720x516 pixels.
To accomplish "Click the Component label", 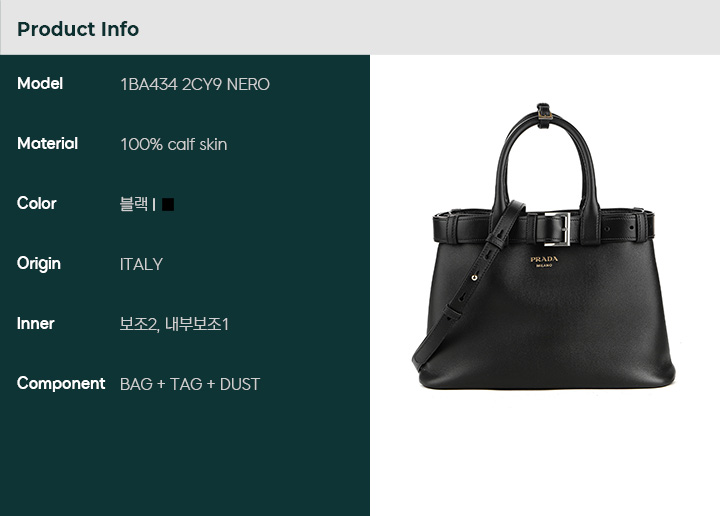I will pos(61,384).
